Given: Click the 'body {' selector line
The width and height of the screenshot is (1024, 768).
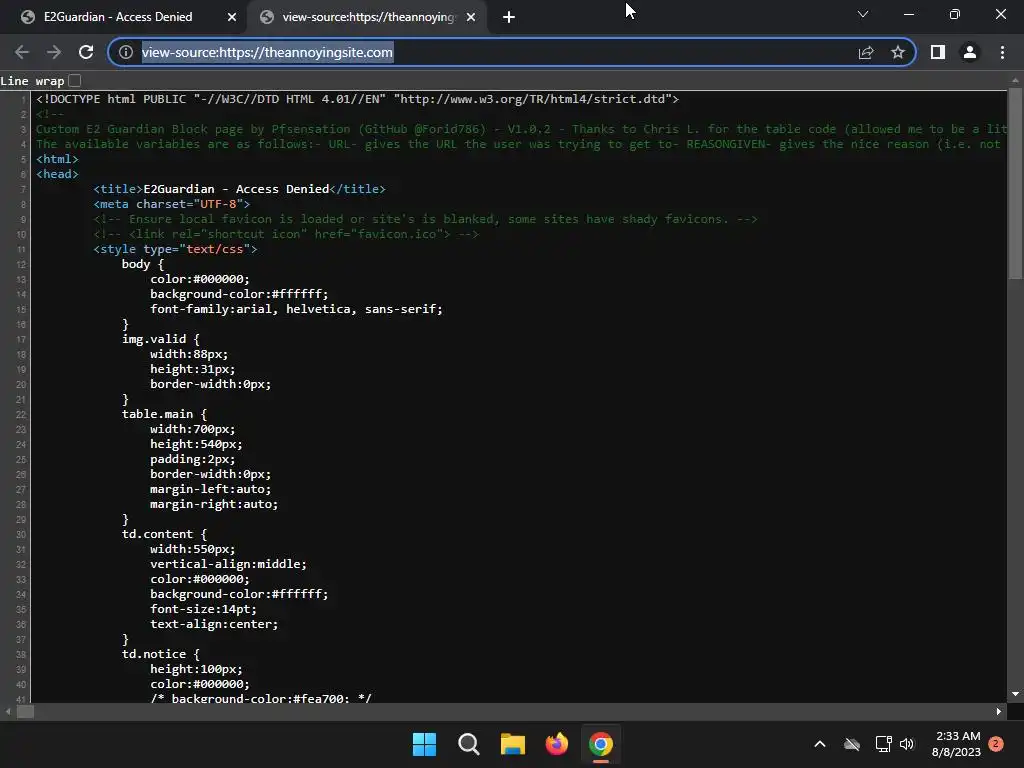Looking at the screenshot, I should [143, 264].
